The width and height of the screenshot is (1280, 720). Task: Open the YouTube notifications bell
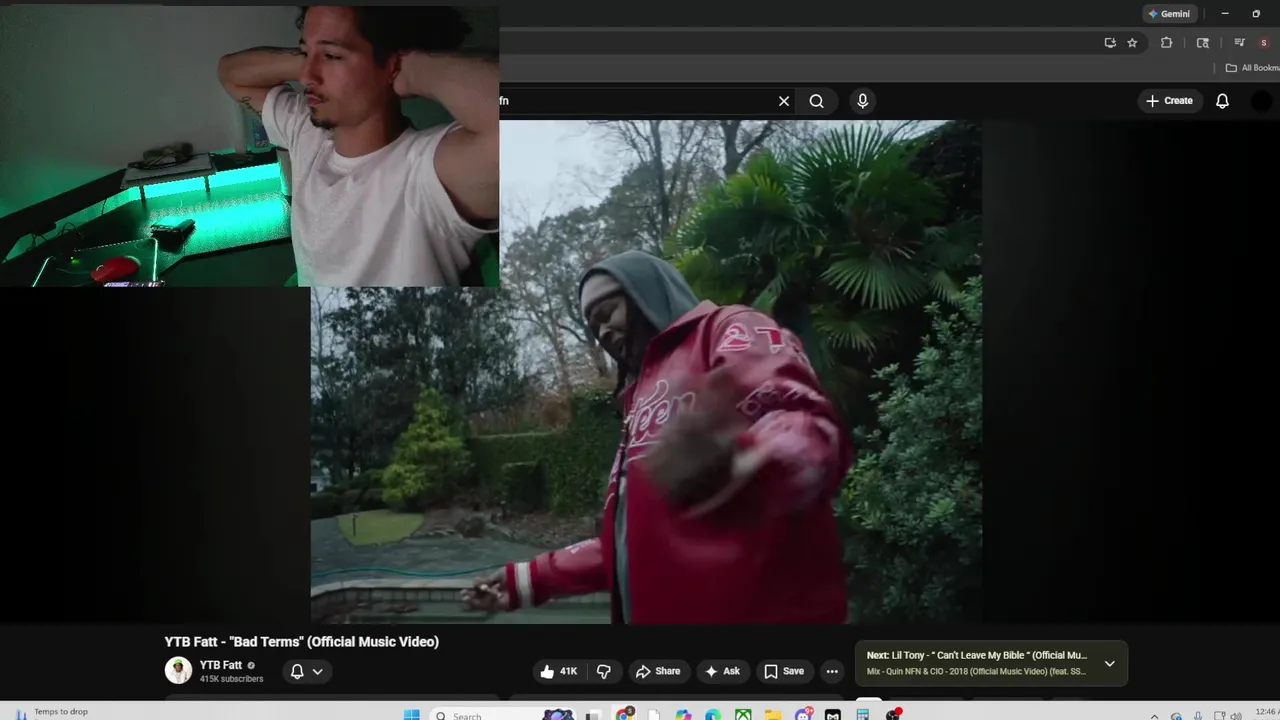point(1222,101)
